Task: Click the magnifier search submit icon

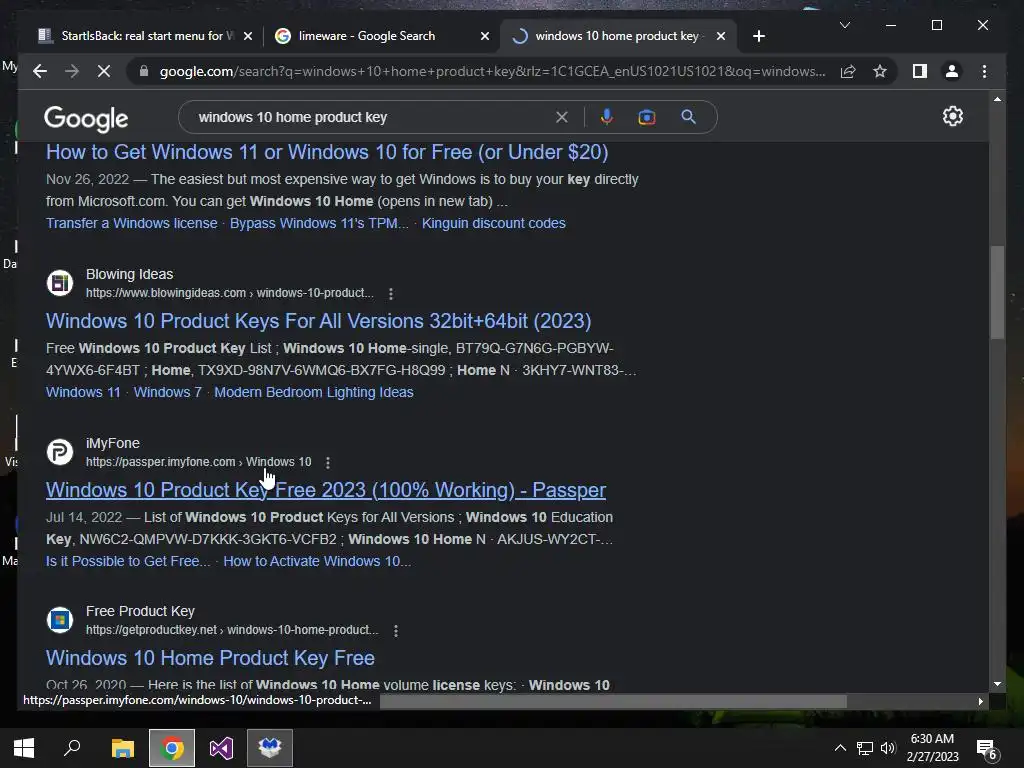Action: (x=688, y=117)
